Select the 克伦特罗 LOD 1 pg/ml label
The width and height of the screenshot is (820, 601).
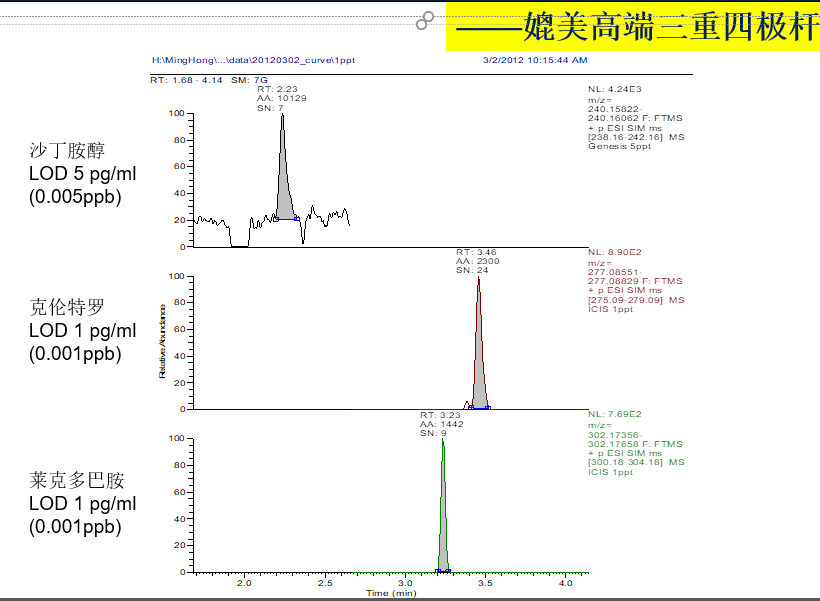pos(73,330)
